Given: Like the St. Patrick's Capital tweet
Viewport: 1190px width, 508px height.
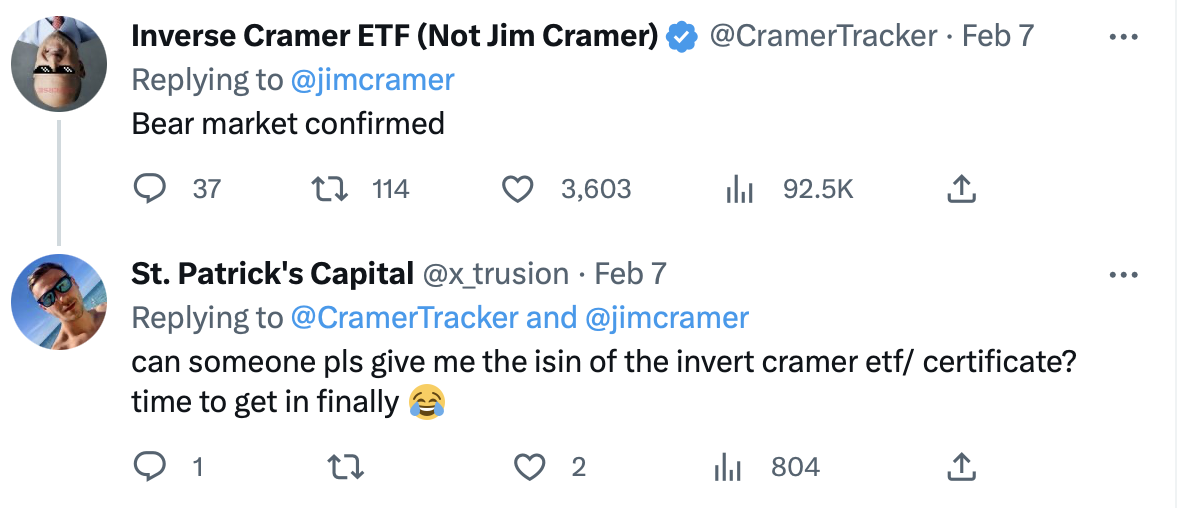Looking at the screenshot, I should (529, 466).
